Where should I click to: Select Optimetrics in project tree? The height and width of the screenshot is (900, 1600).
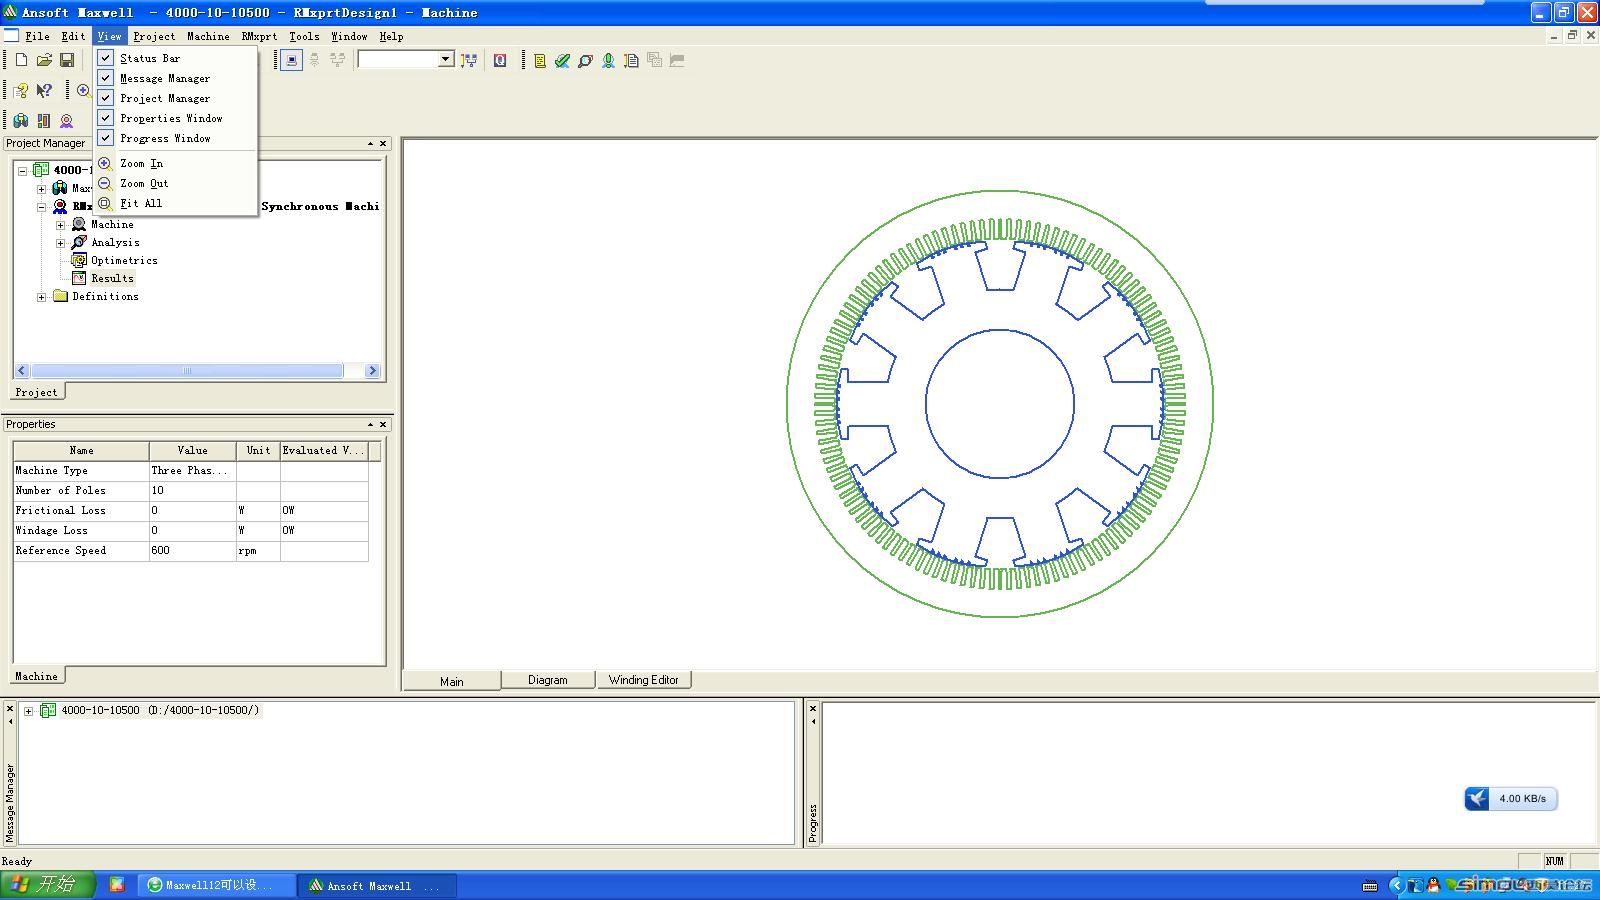coord(124,260)
